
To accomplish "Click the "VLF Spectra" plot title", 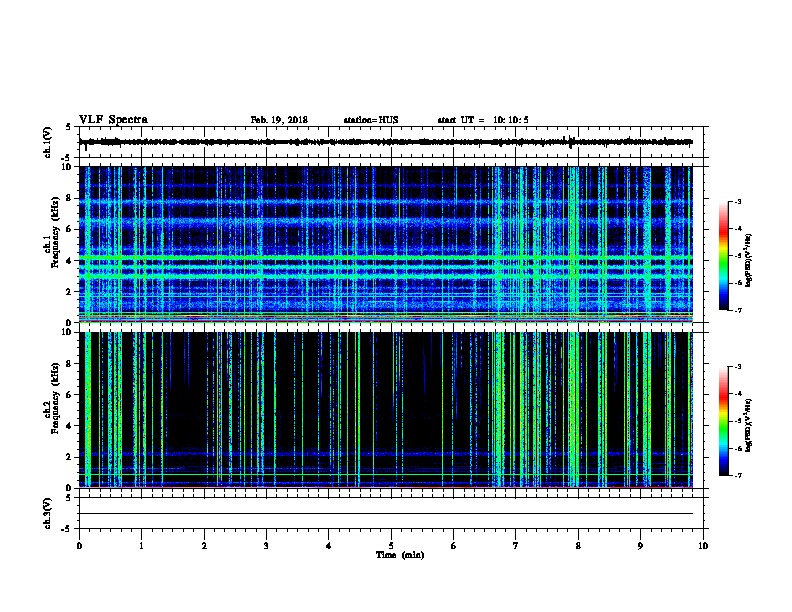I will point(113,120).
